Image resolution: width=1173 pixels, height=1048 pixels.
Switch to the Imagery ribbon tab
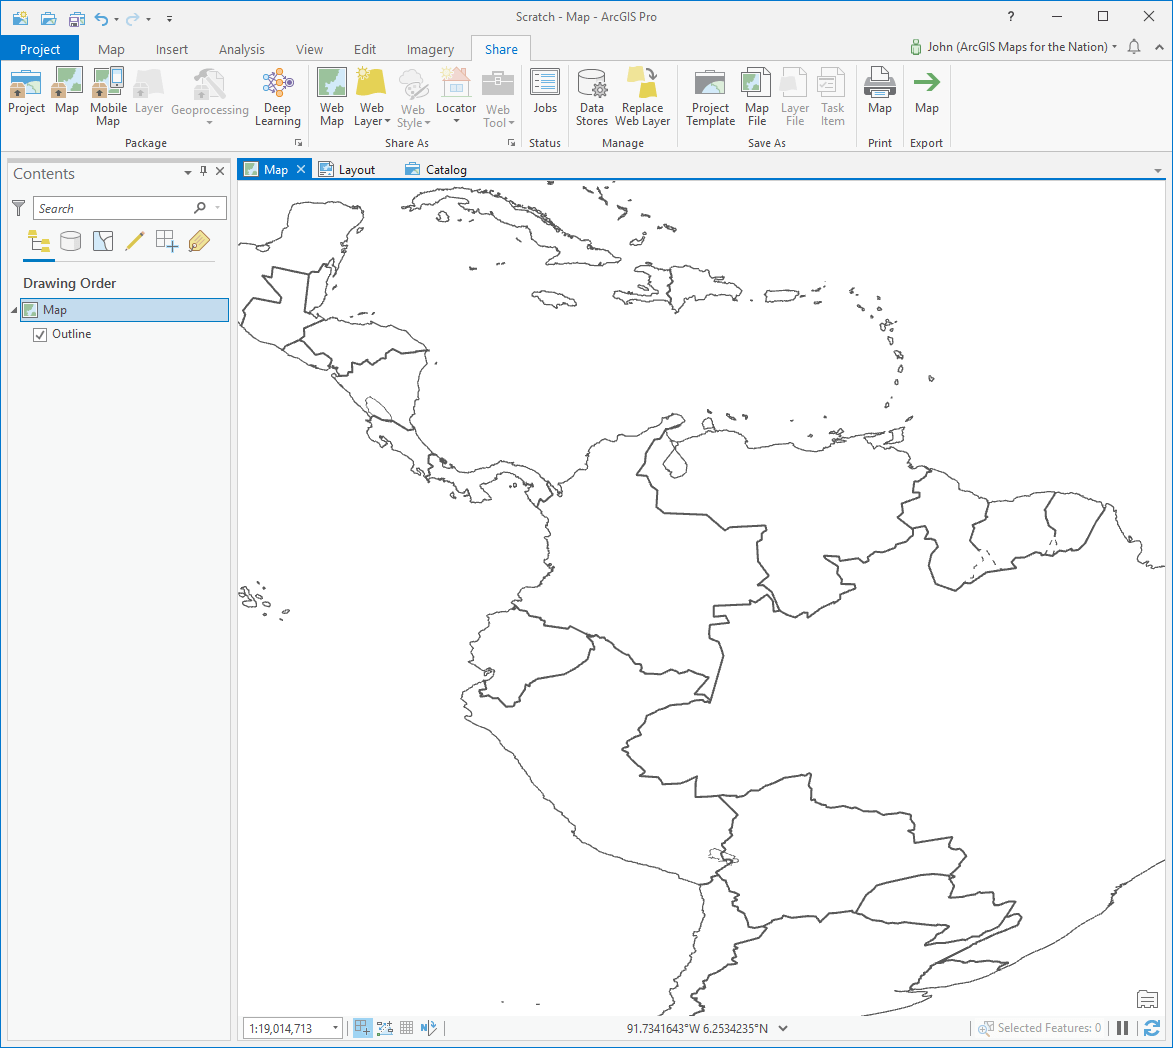pyautogui.click(x=430, y=49)
